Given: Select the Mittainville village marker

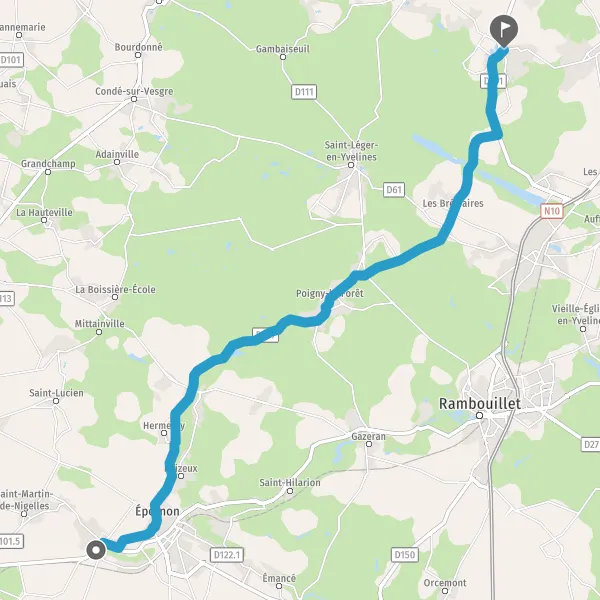Looking at the screenshot, I should point(99,332).
